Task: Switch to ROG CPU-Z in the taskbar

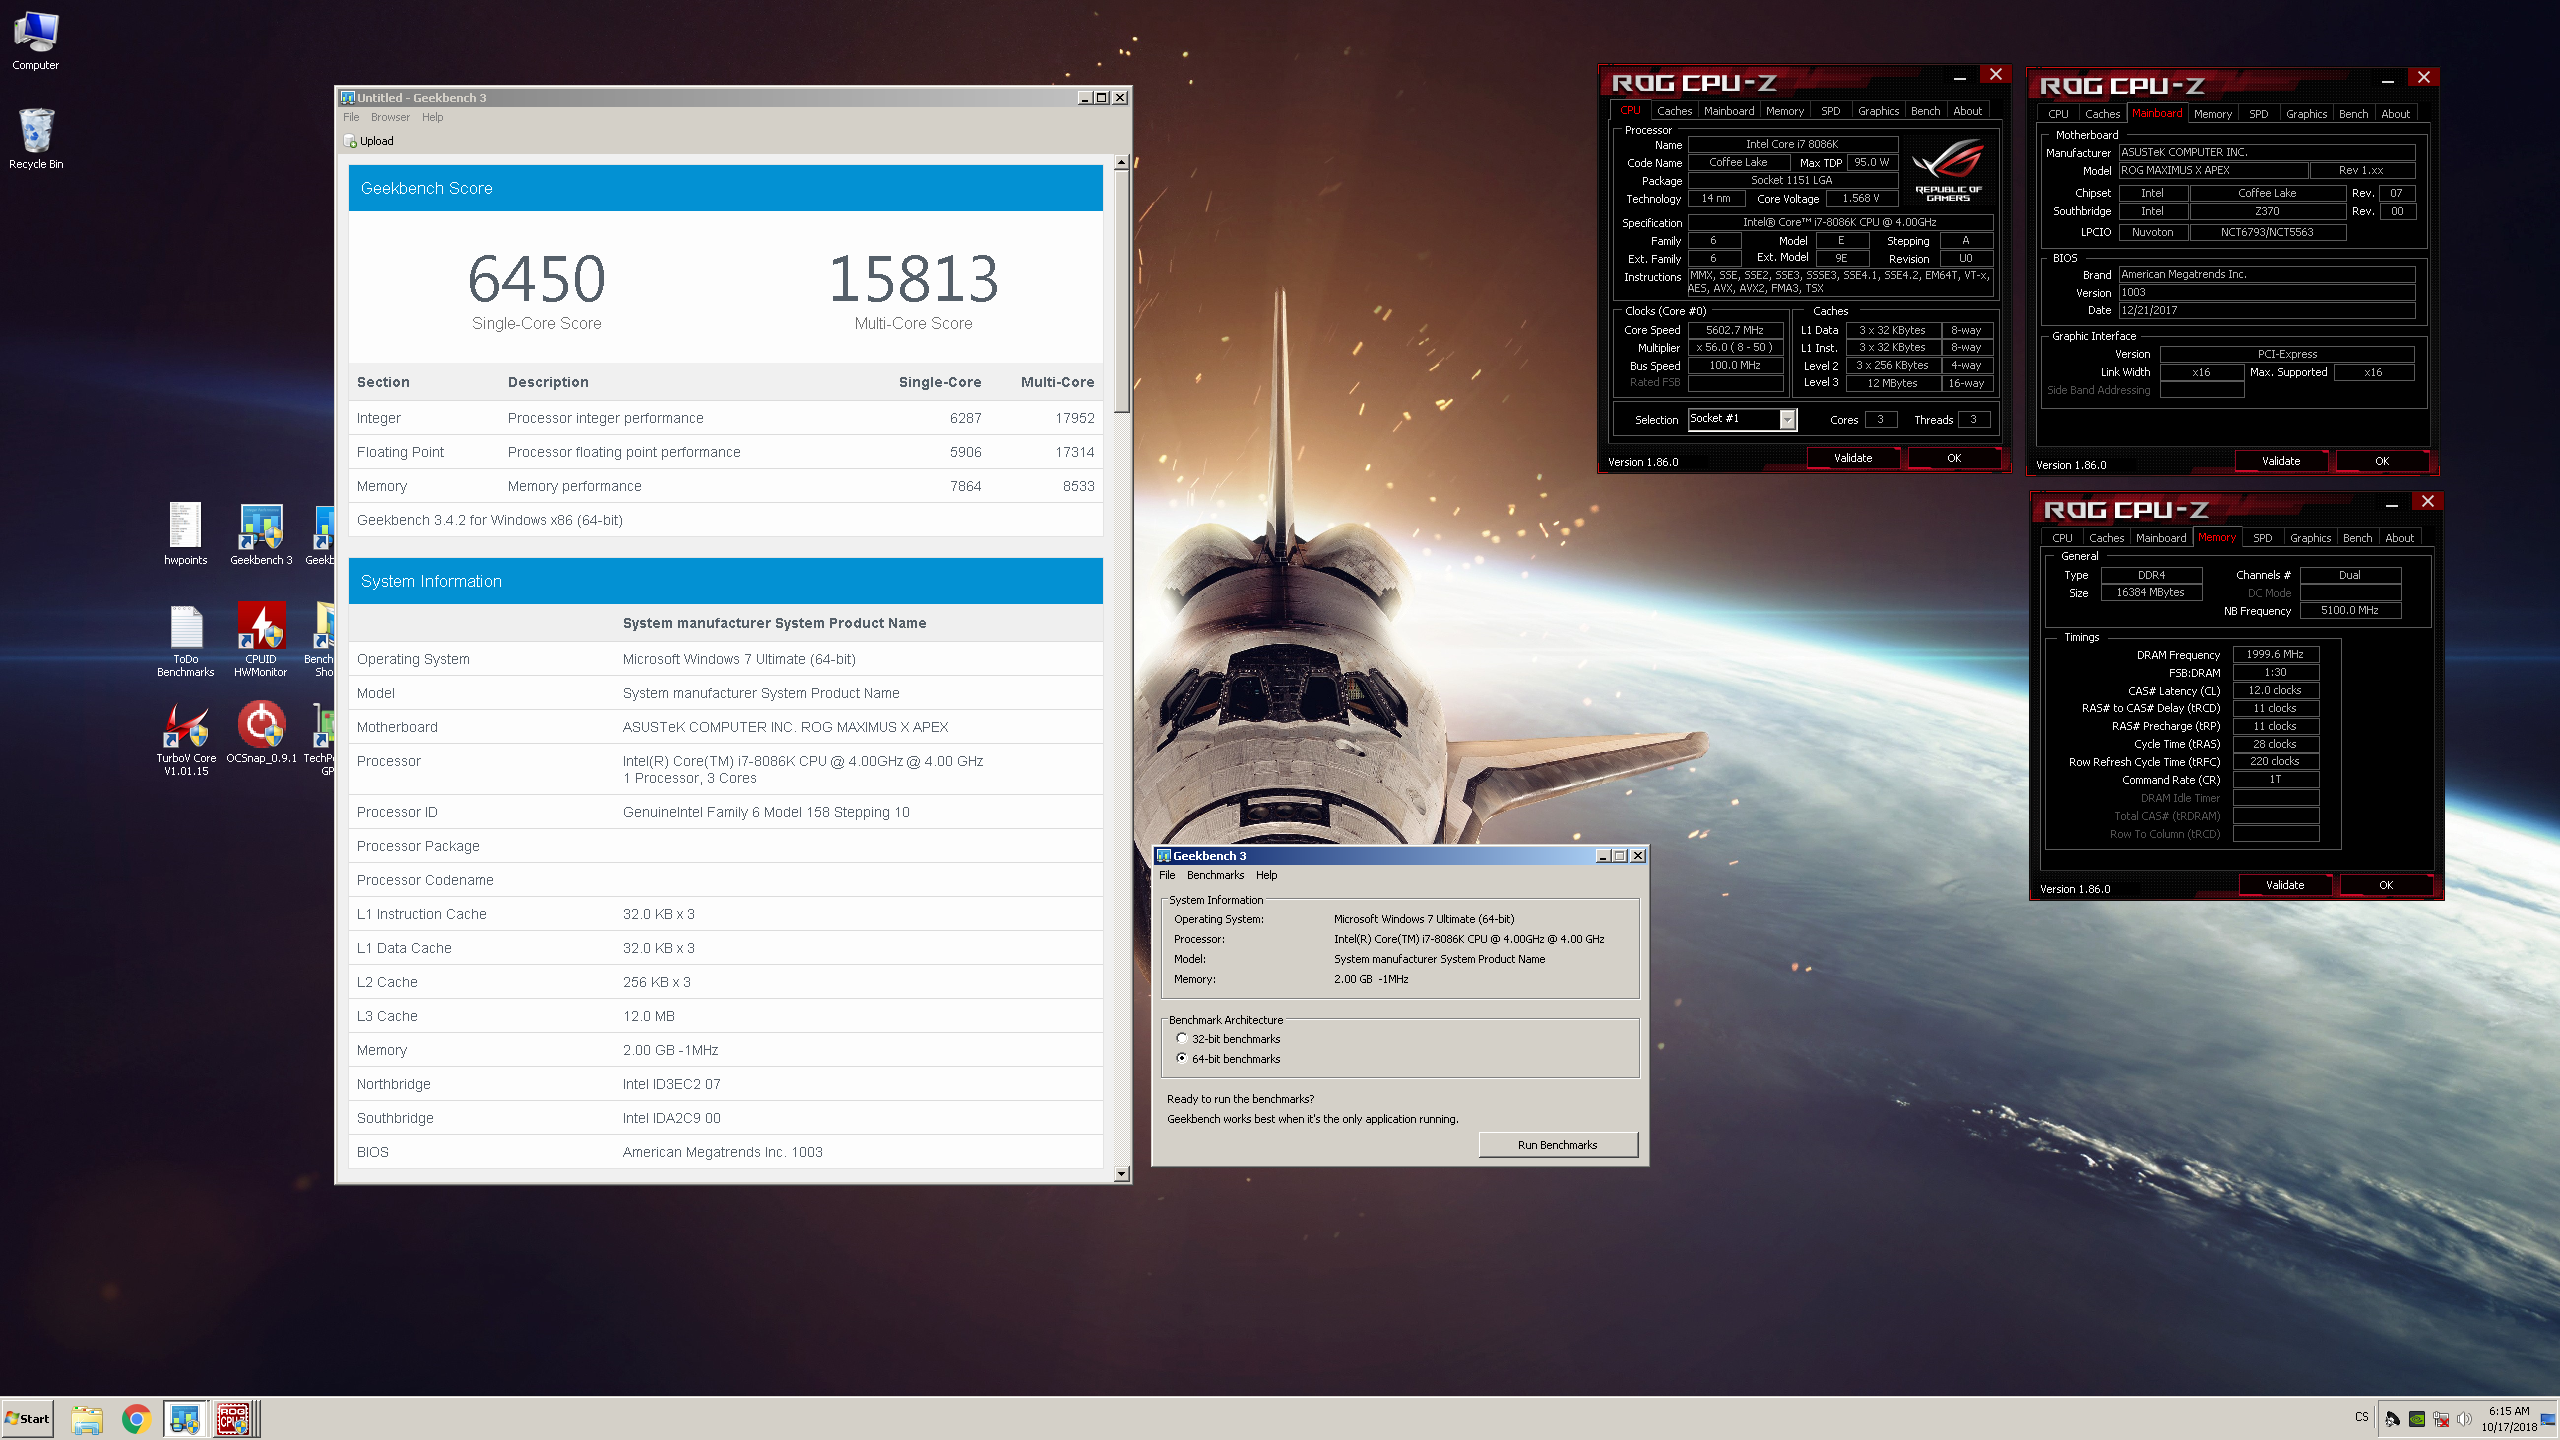Action: tap(235, 1419)
